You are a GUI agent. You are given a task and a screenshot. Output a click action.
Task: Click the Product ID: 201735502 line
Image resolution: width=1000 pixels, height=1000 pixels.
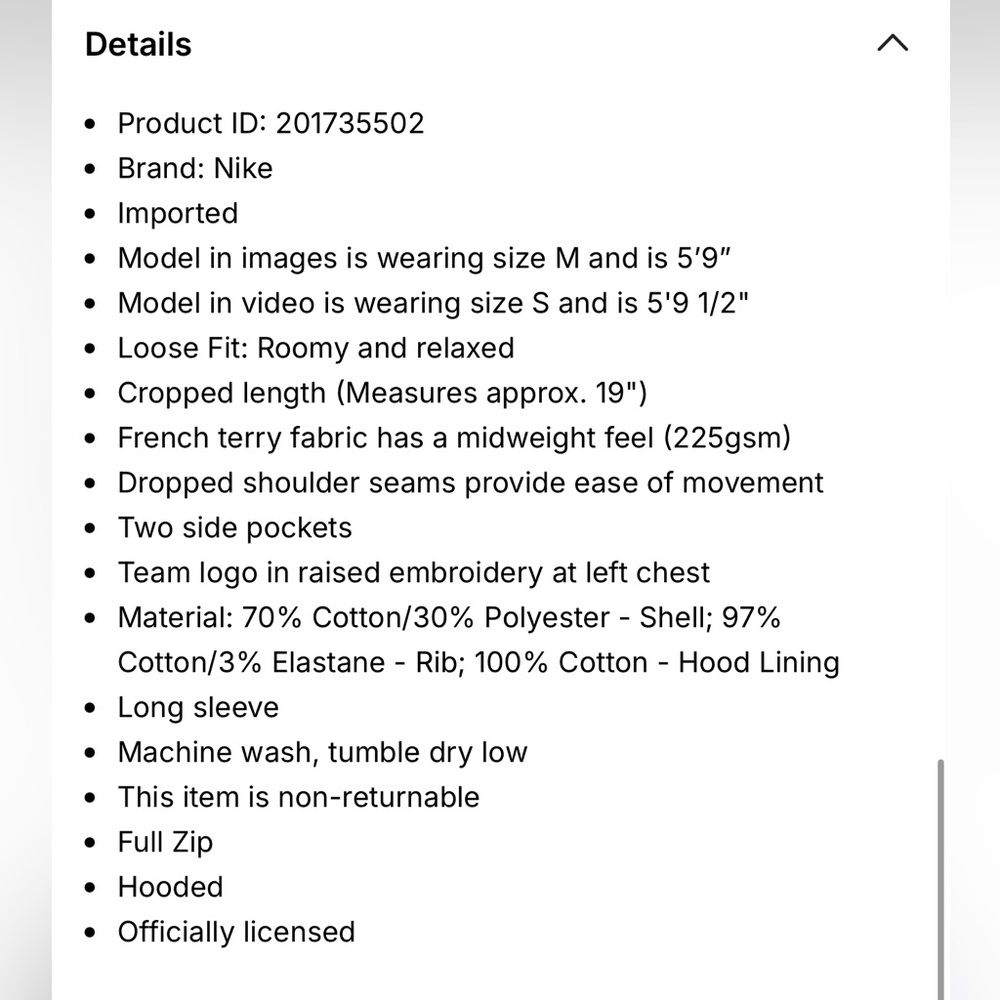tap(271, 123)
